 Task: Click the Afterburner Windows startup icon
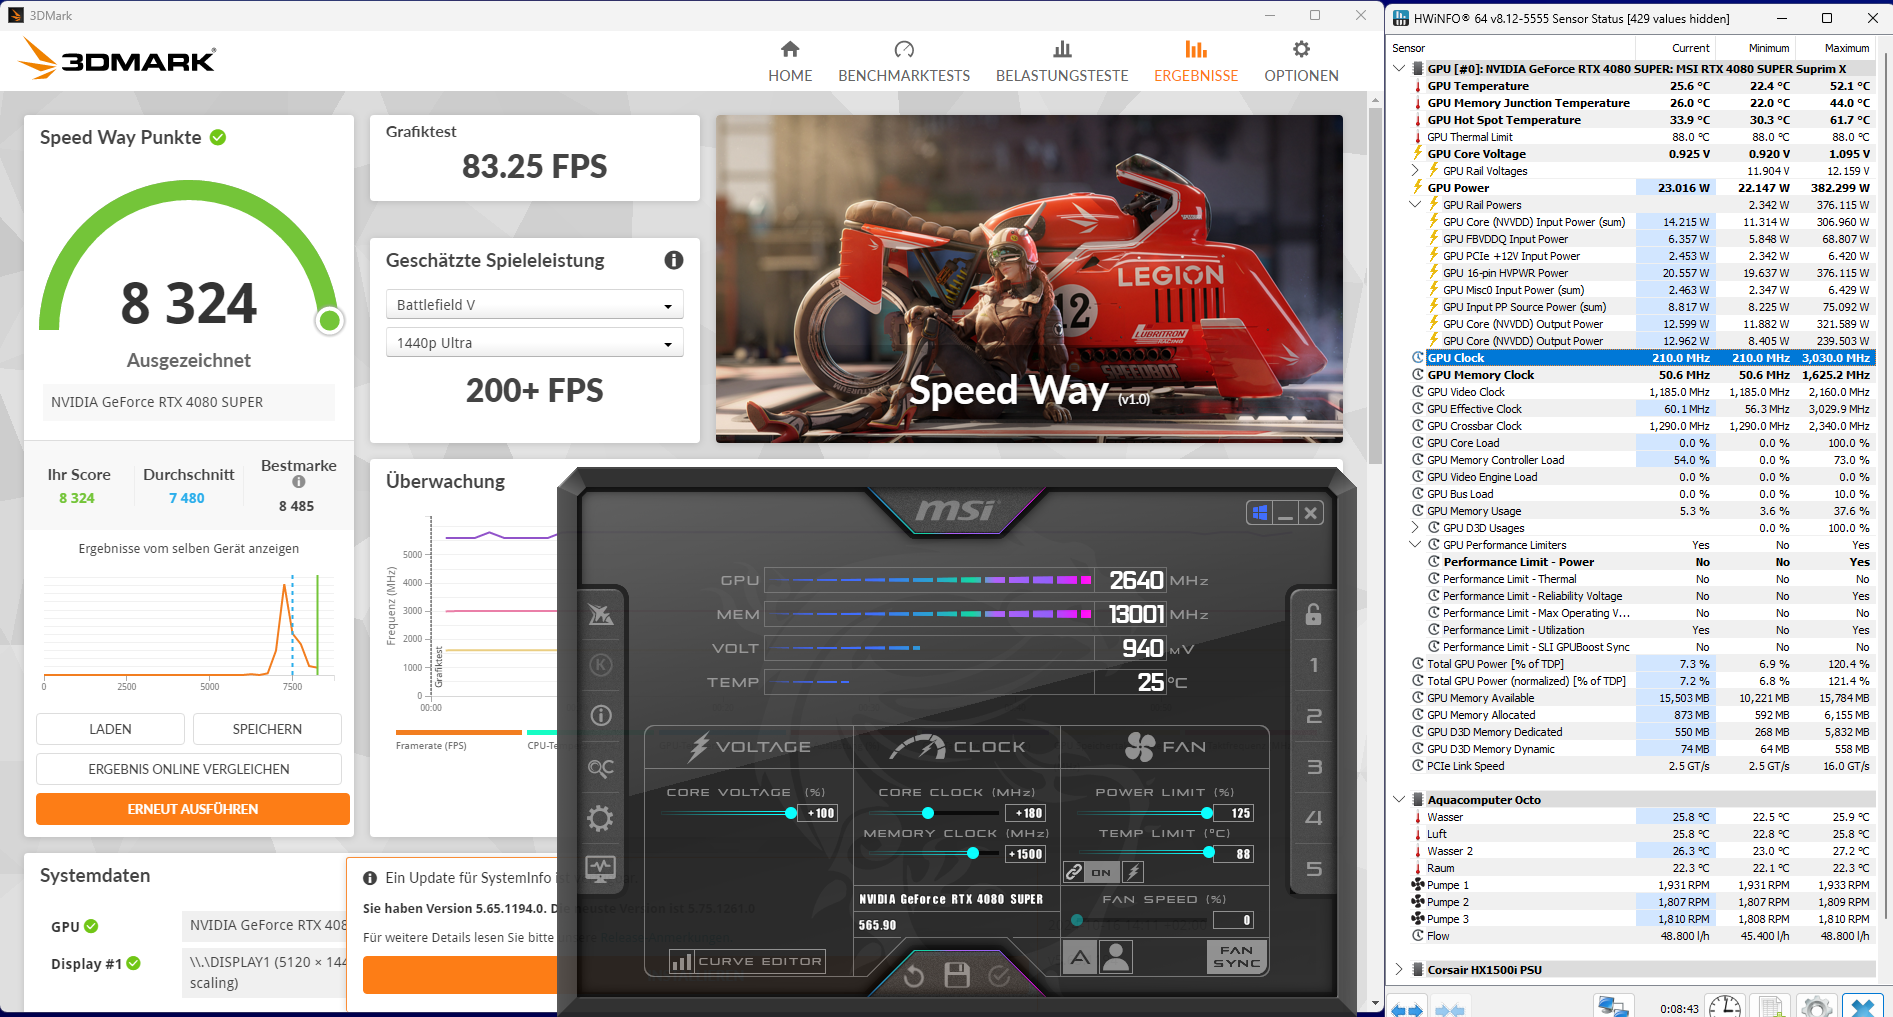[1260, 513]
